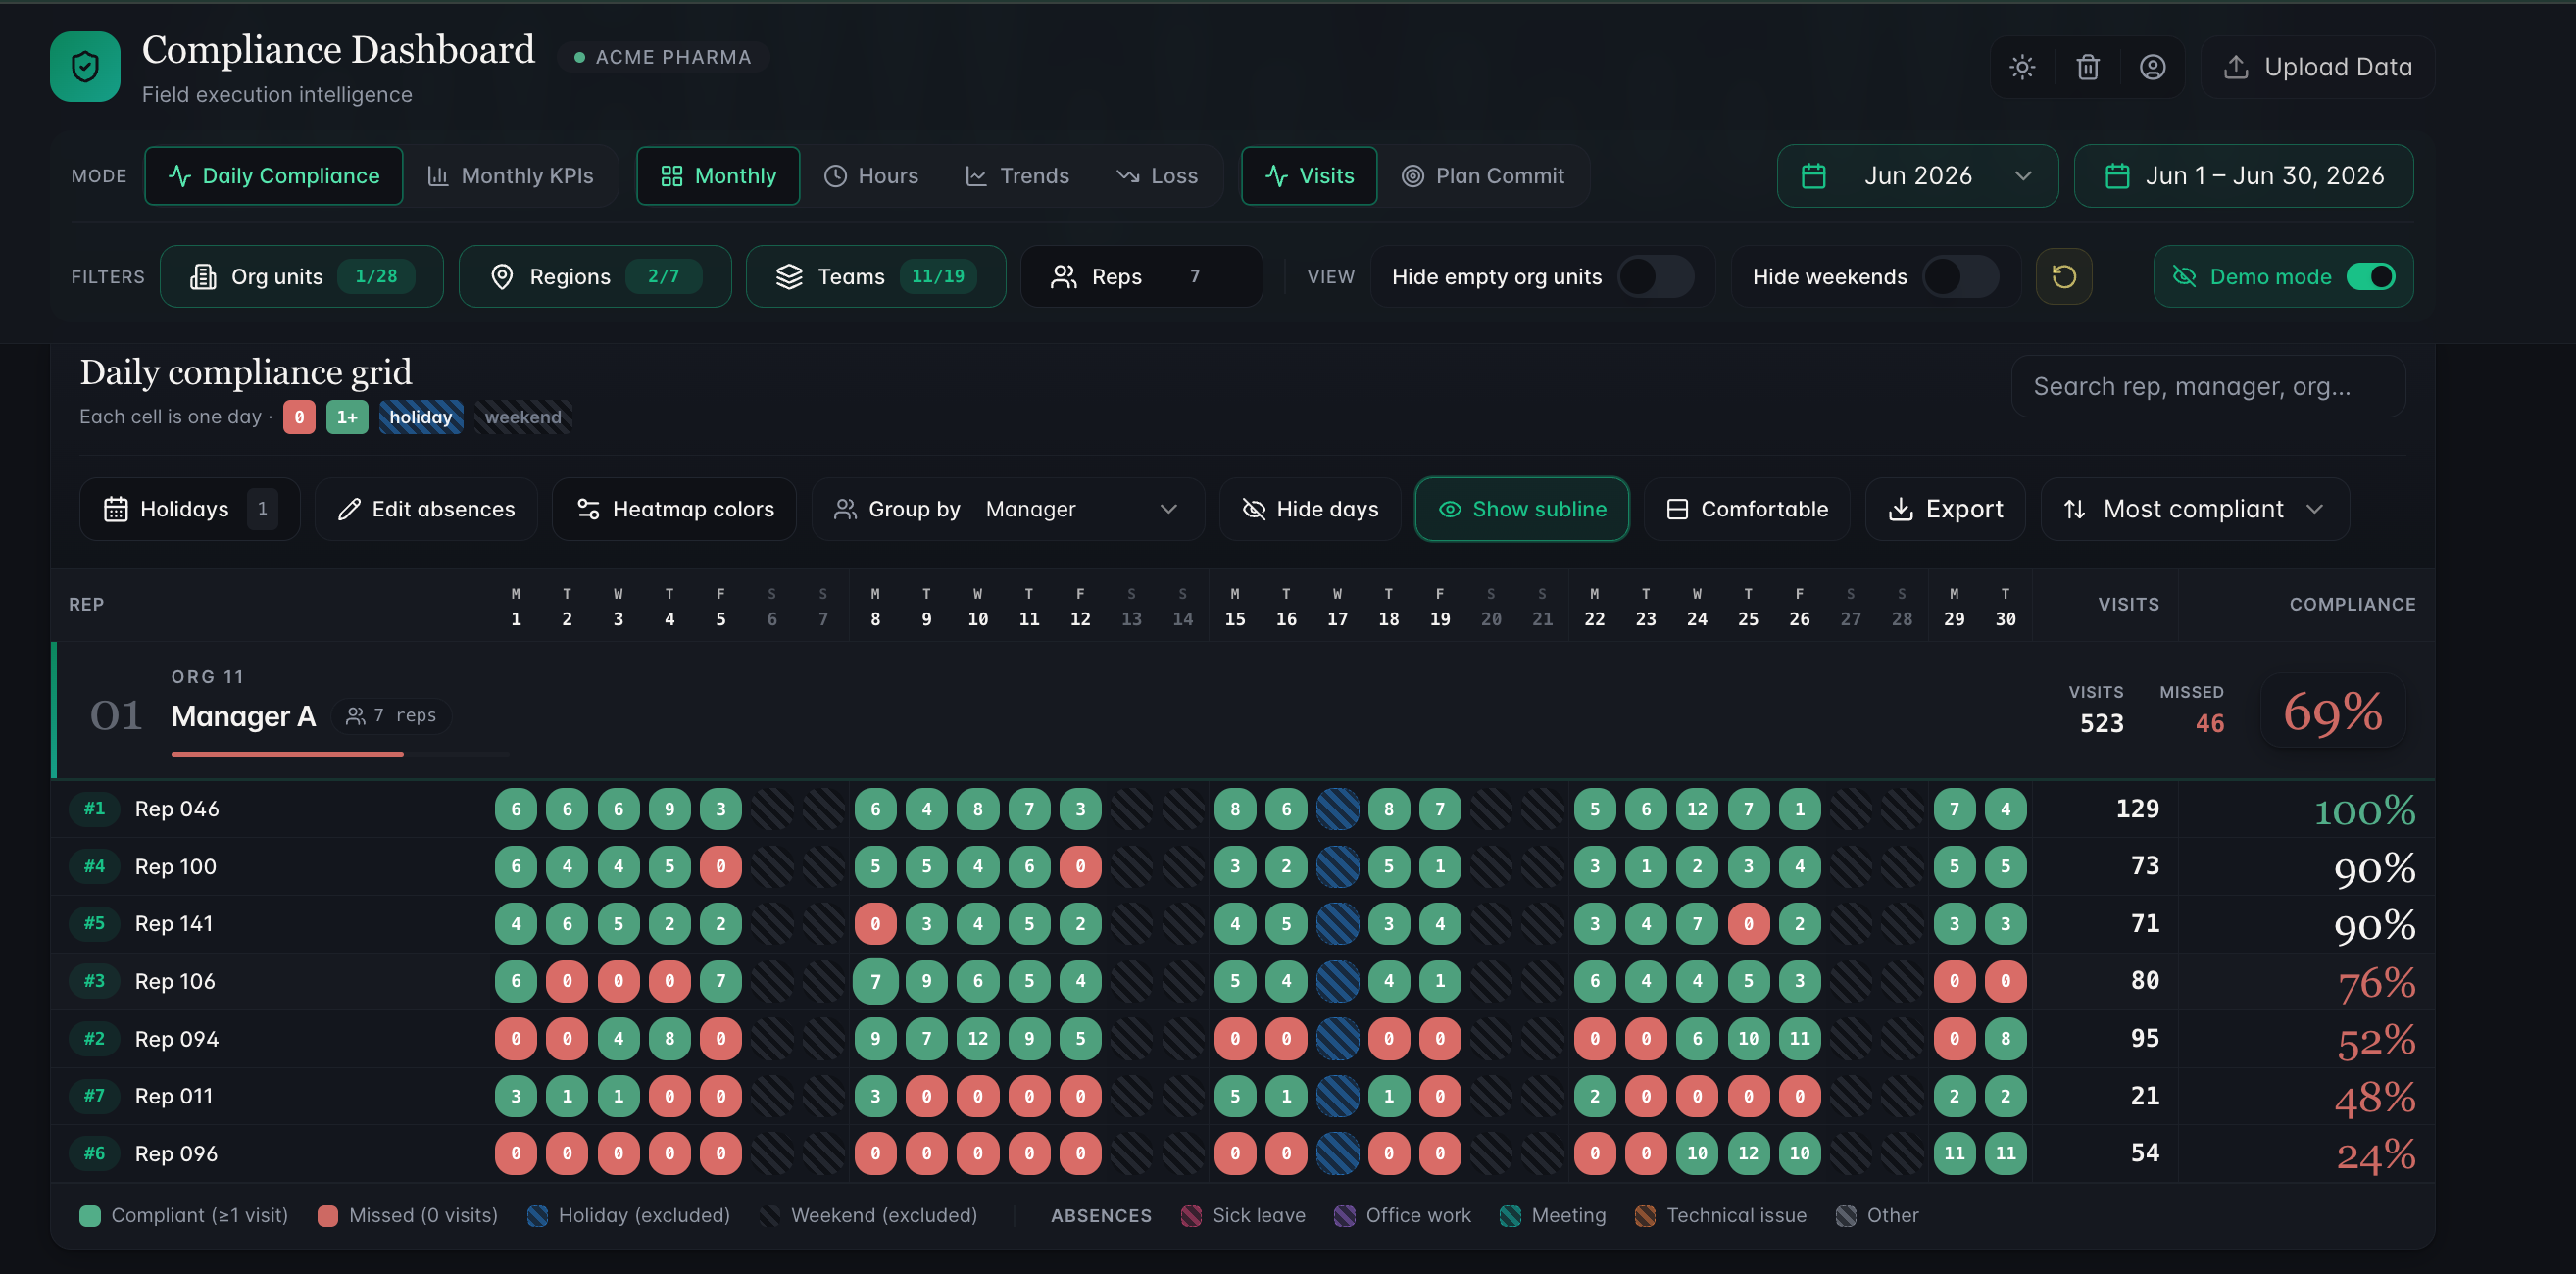Screen dimensions: 2576x1274
Task: Click Rep 046 day 24 cell showing 12
Action: [x=1697, y=809]
